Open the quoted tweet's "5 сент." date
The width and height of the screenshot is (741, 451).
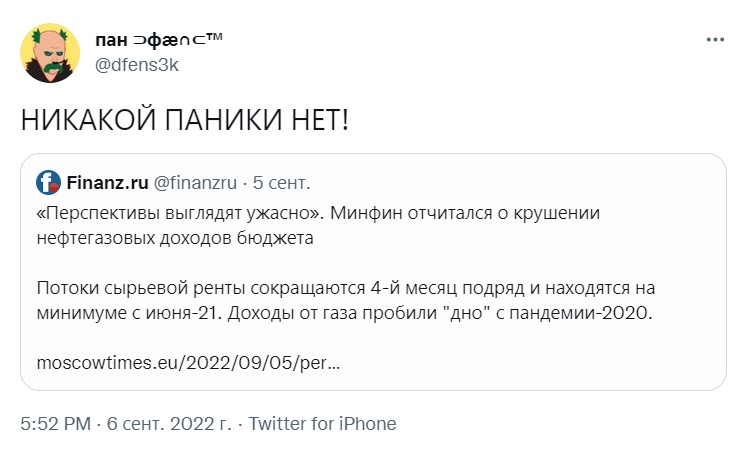click(x=281, y=183)
